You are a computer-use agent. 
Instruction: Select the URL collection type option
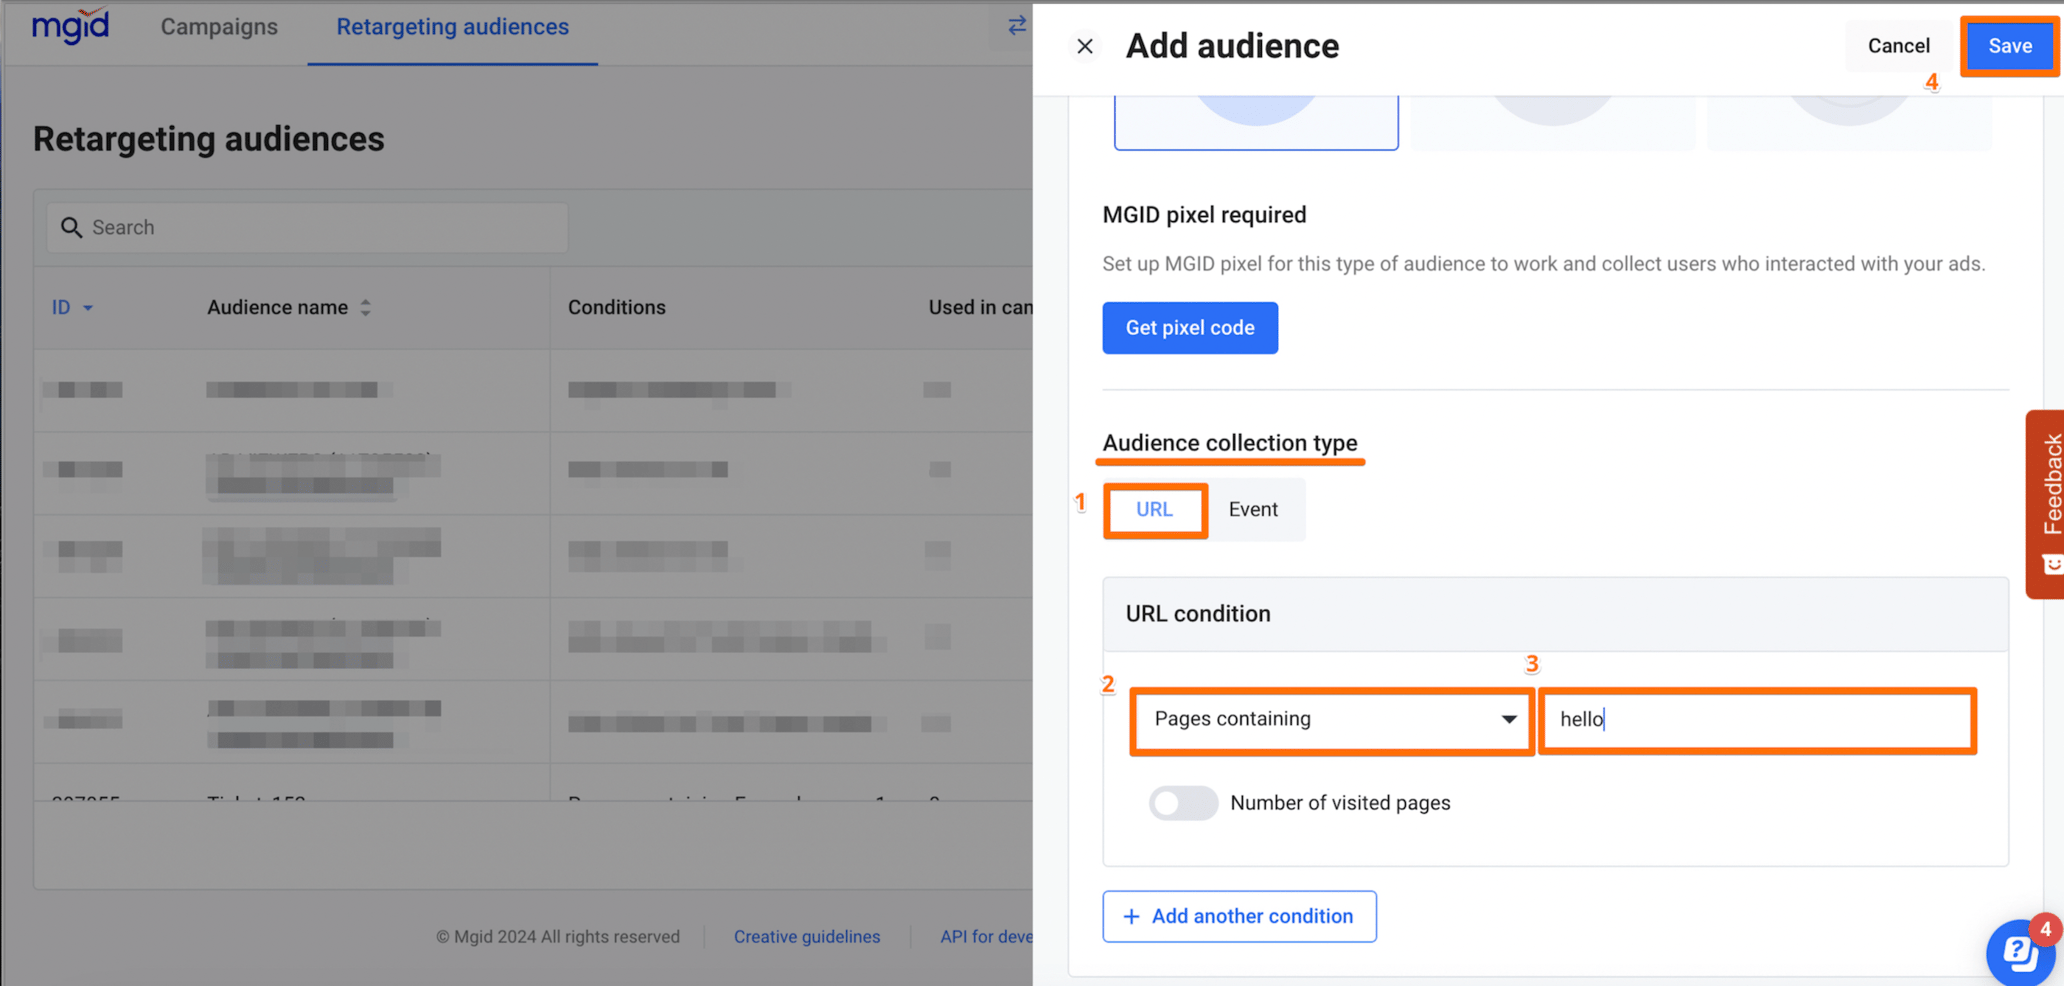[1154, 510]
